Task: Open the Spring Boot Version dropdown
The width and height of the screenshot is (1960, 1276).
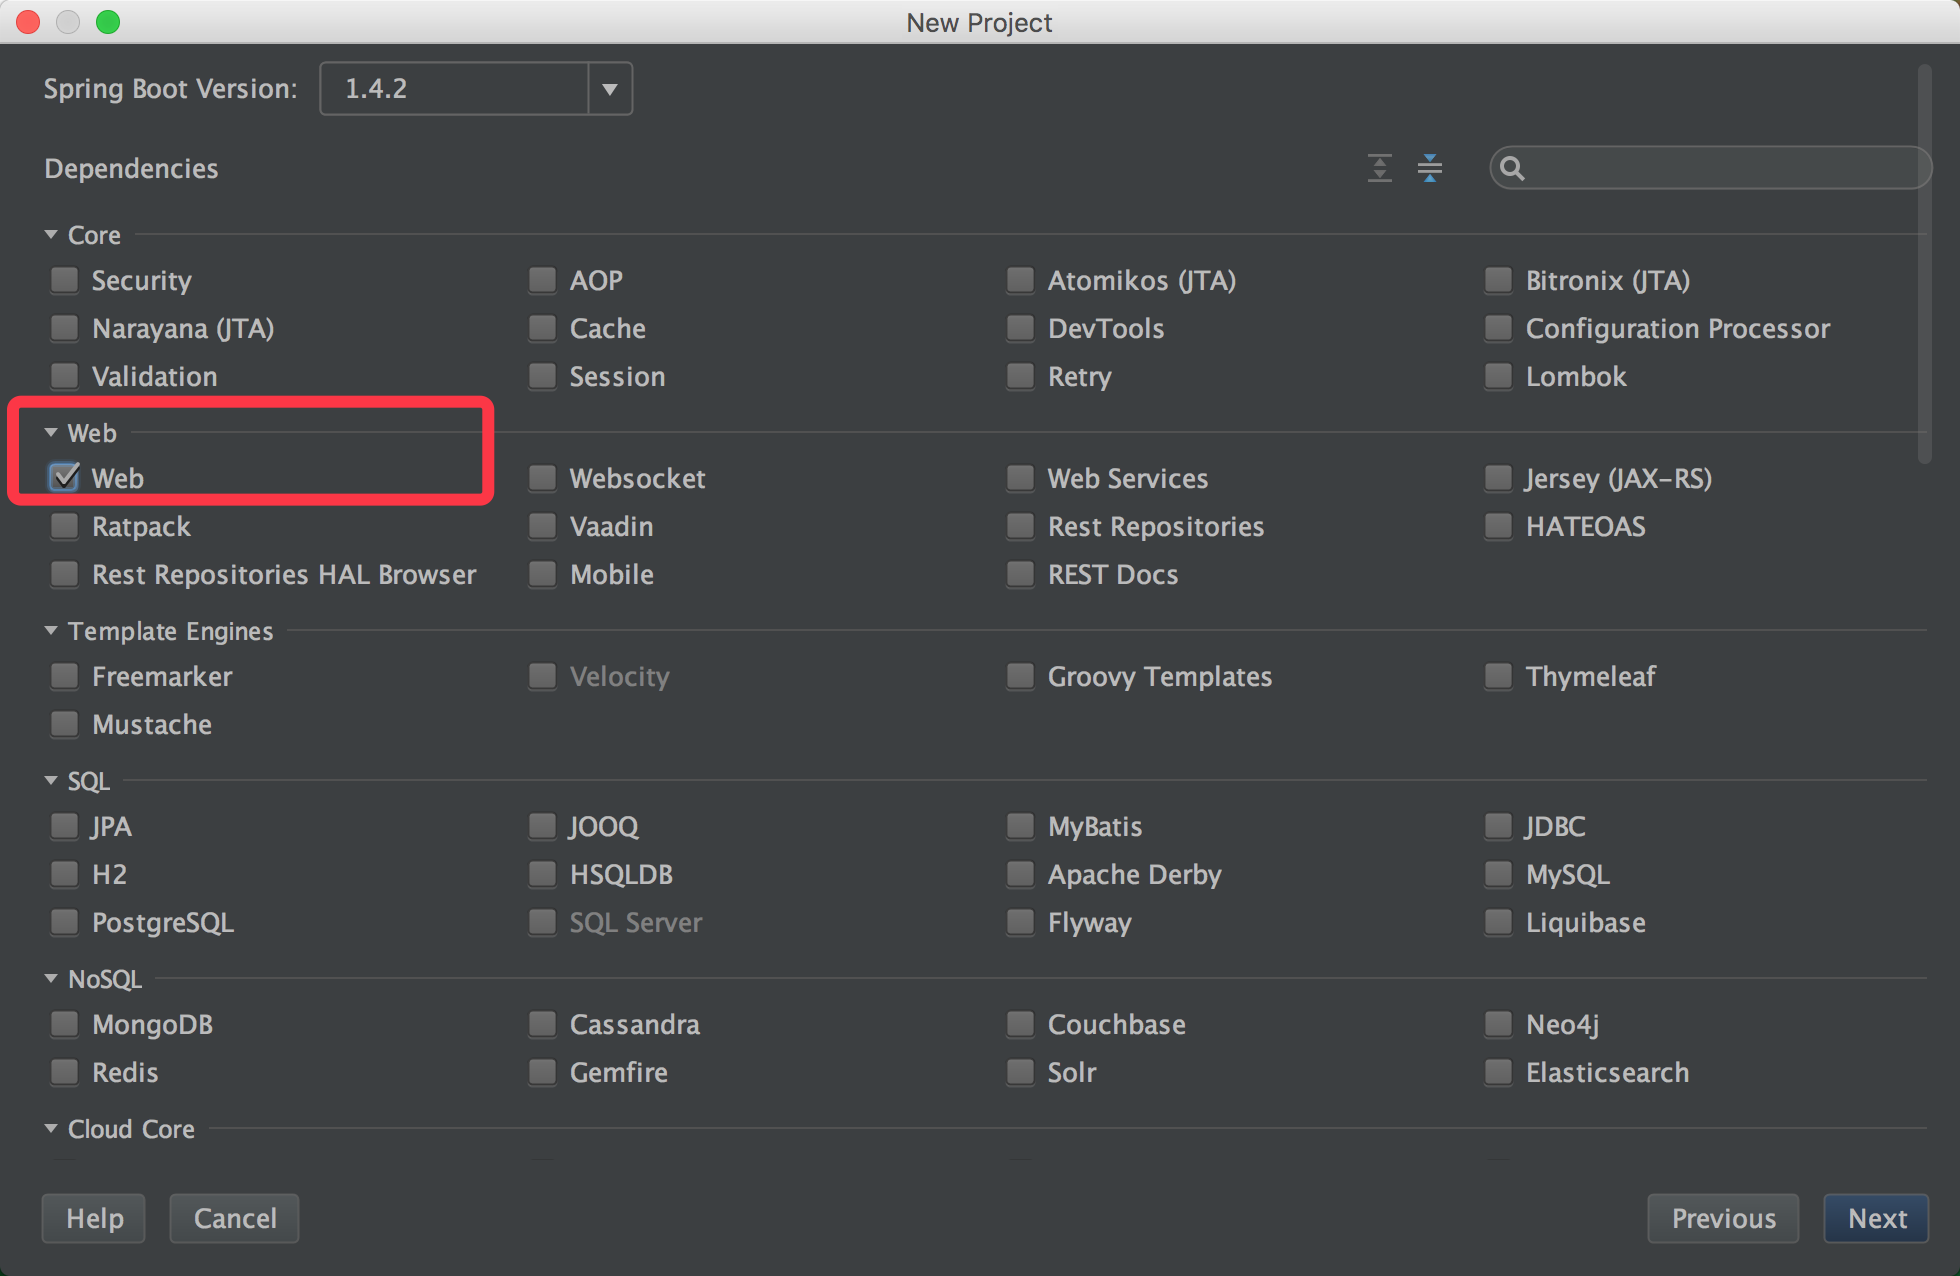Action: coord(609,89)
